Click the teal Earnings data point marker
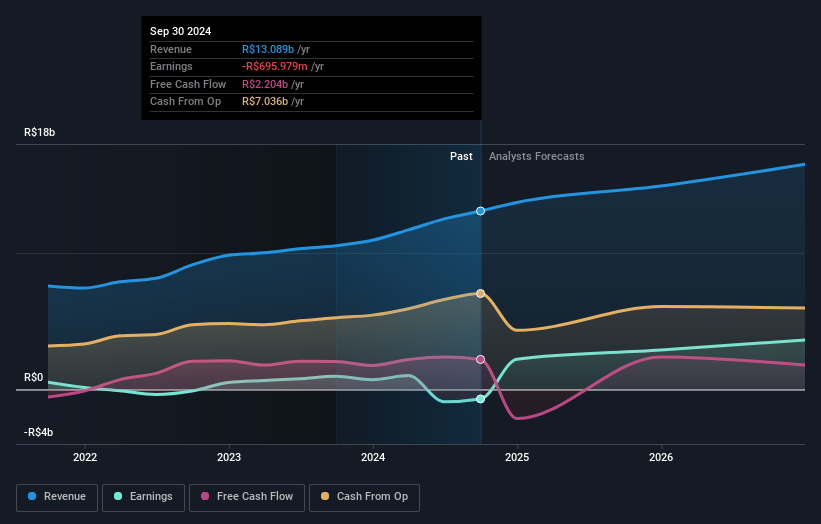821x524 pixels. (480, 399)
